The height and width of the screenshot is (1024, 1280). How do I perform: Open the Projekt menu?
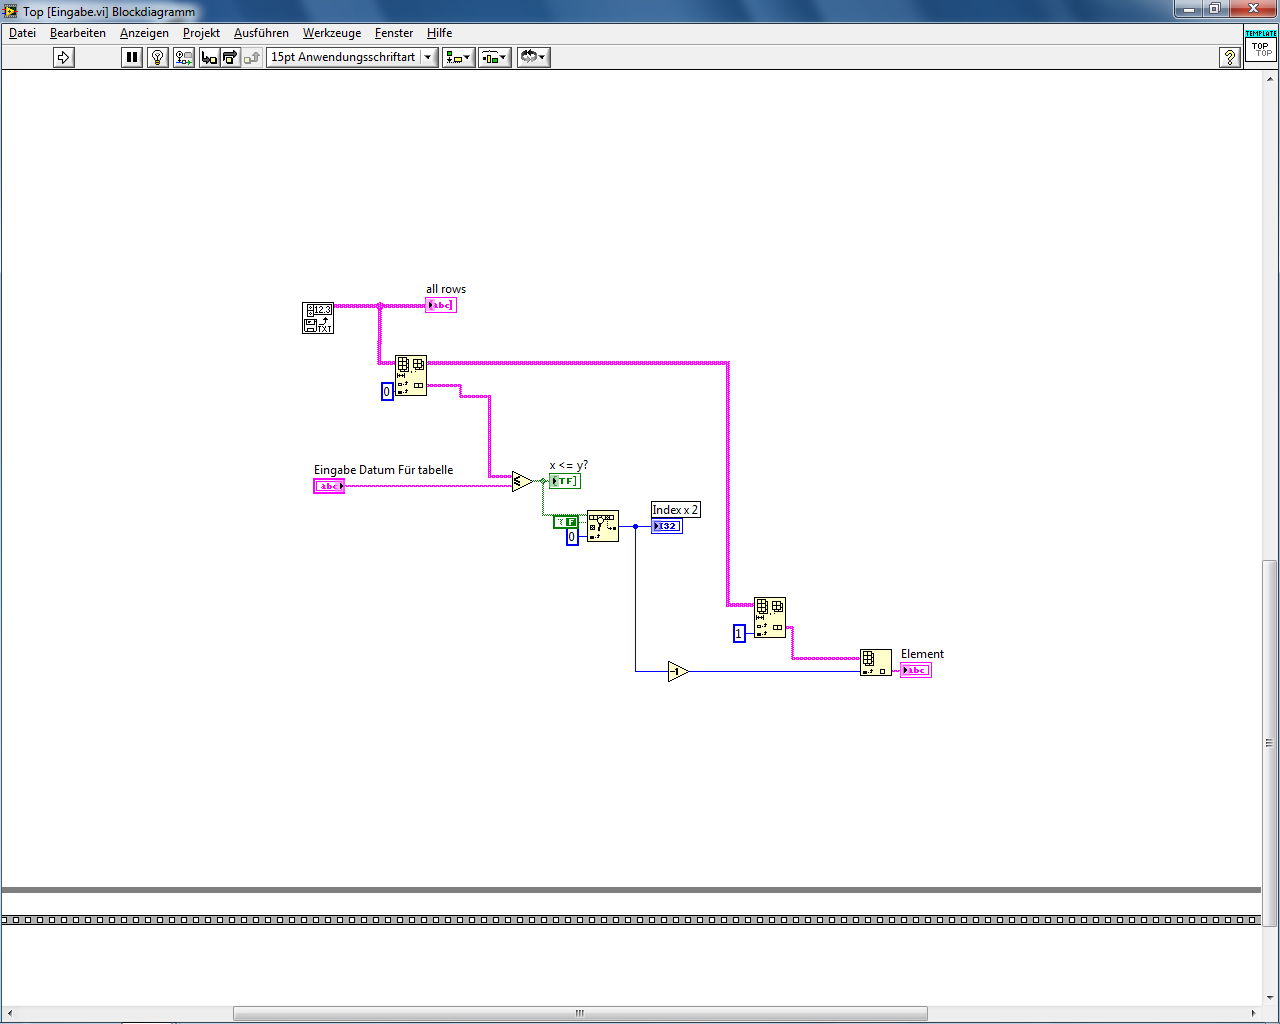201,33
